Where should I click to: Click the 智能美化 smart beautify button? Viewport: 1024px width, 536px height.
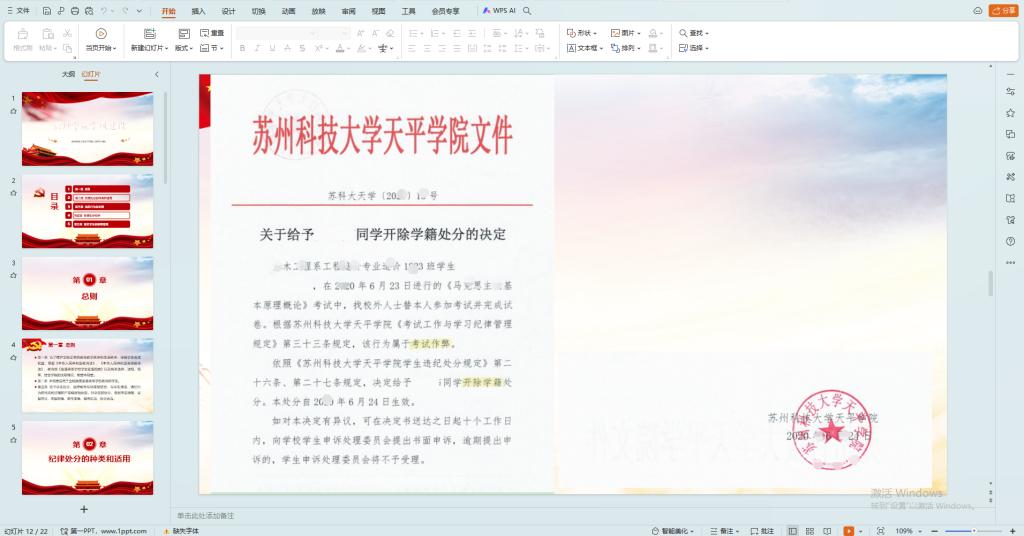pos(673,531)
